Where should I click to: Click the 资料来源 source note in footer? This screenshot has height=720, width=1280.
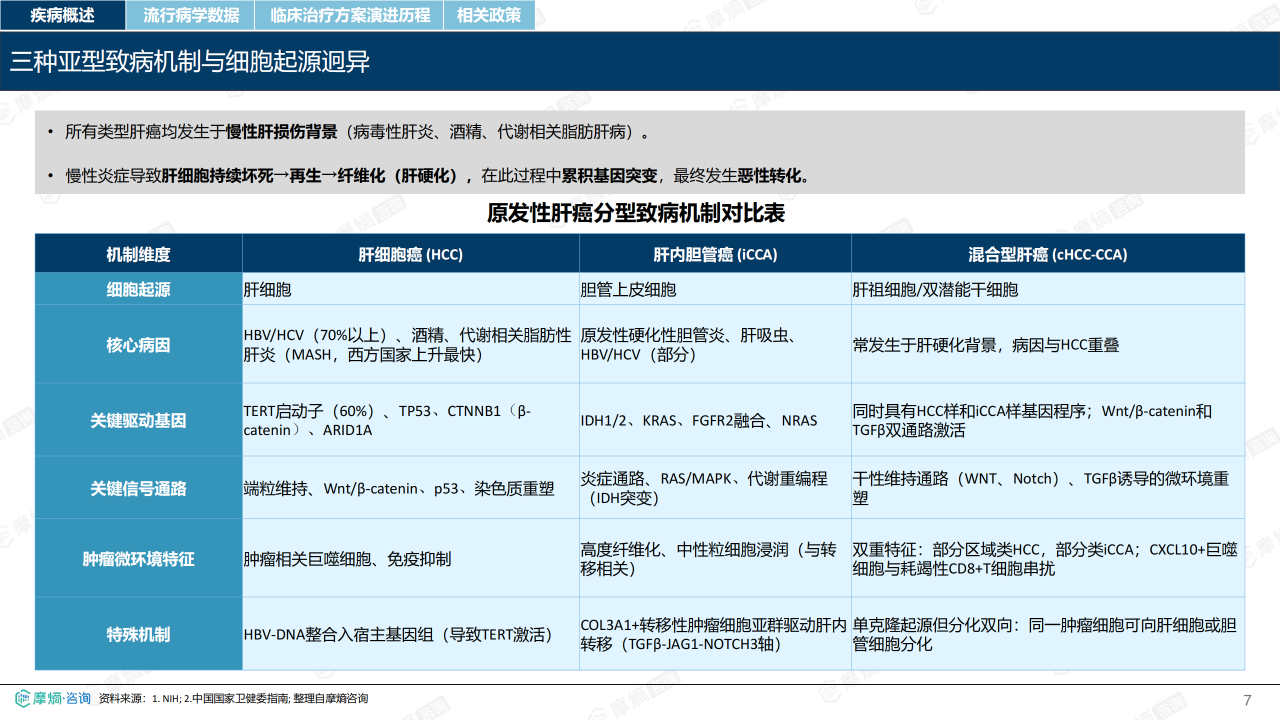pyautogui.click(x=233, y=698)
